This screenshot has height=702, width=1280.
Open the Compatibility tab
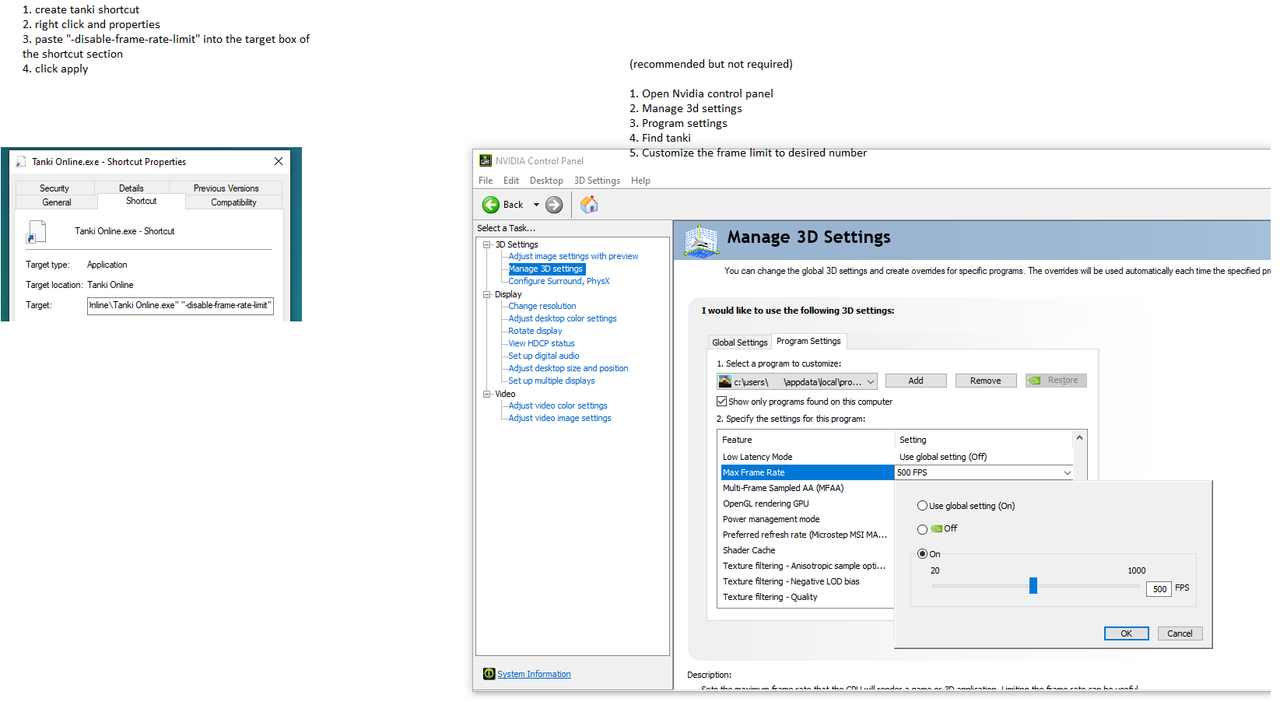click(x=234, y=202)
